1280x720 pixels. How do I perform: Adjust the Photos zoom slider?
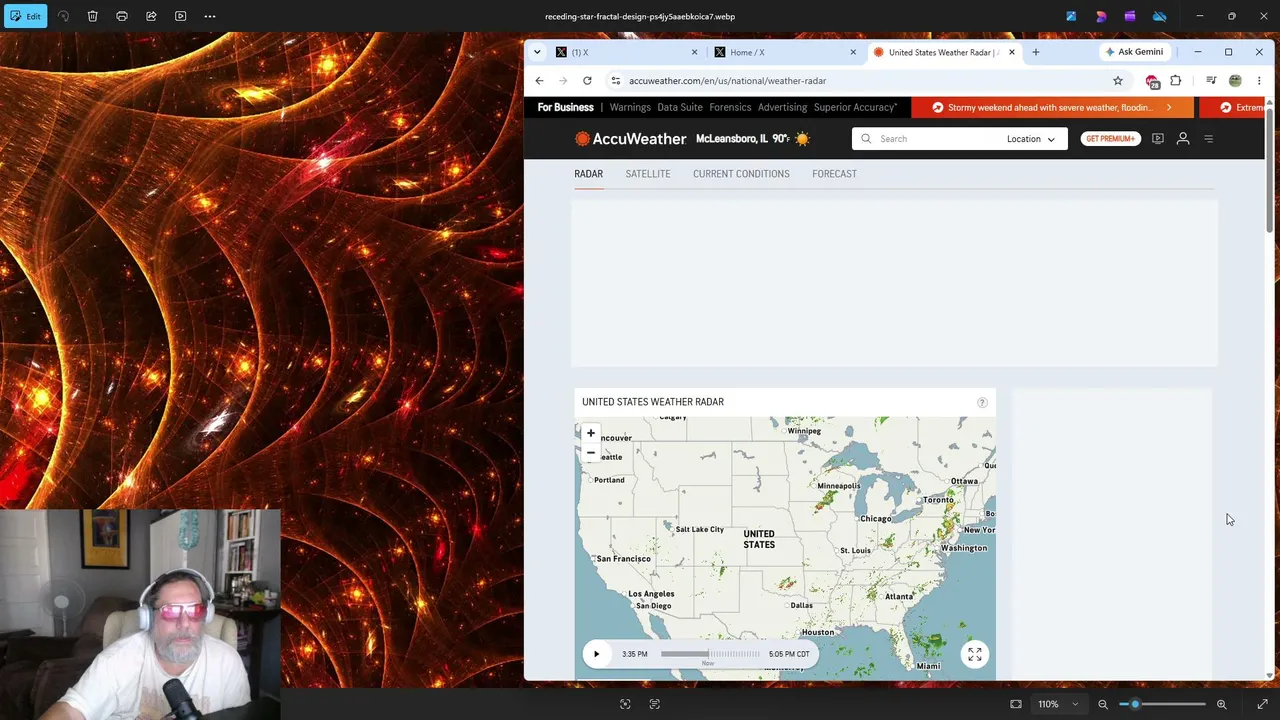coord(1162,704)
